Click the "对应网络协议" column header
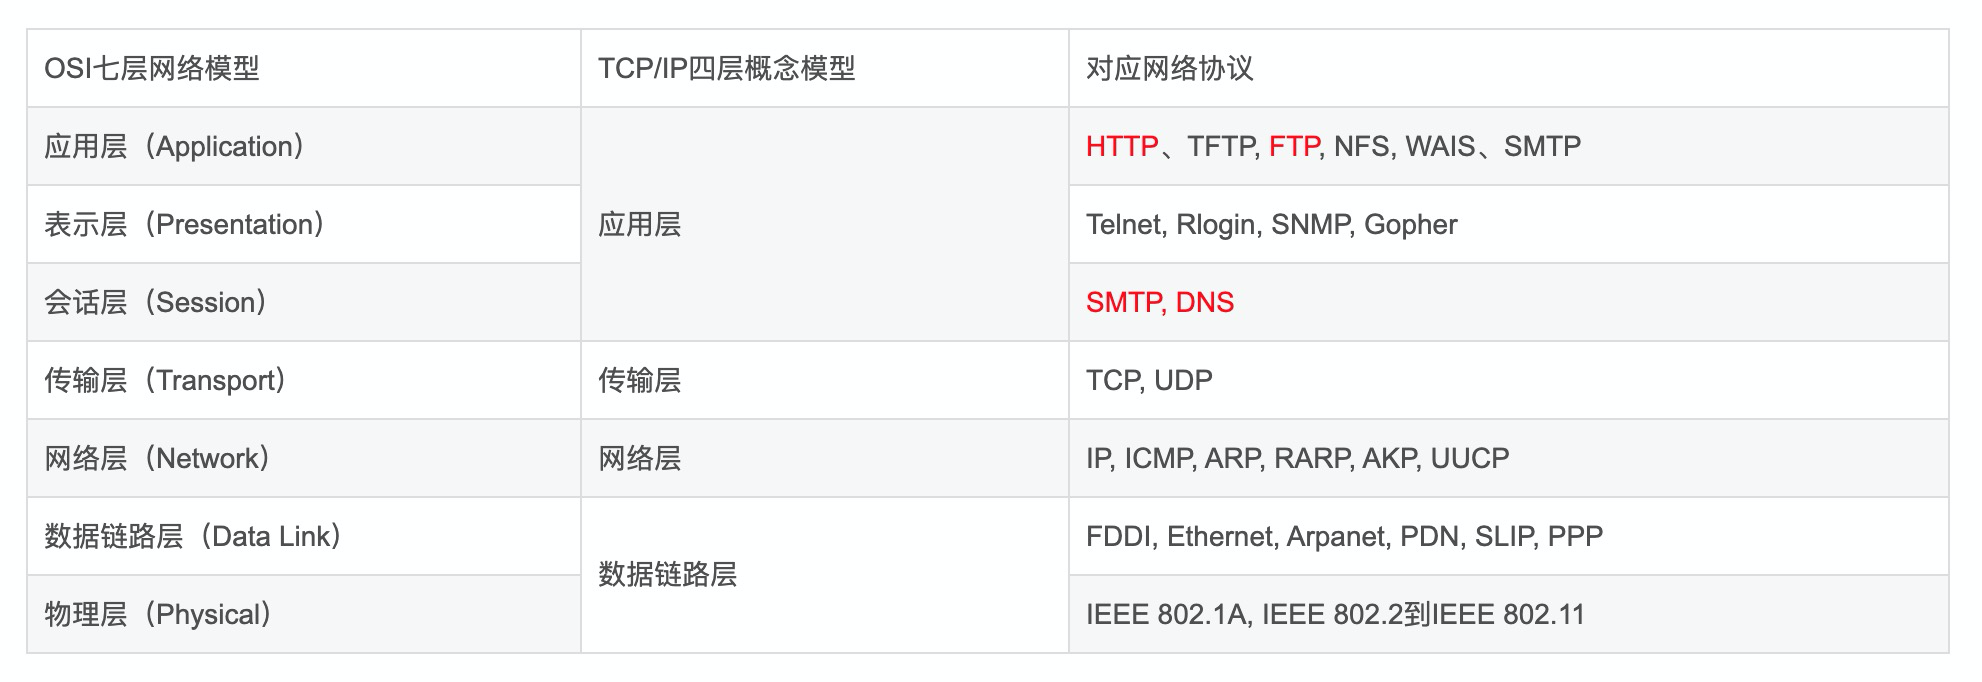Viewport: 1982px width, 682px height. pos(1169,68)
